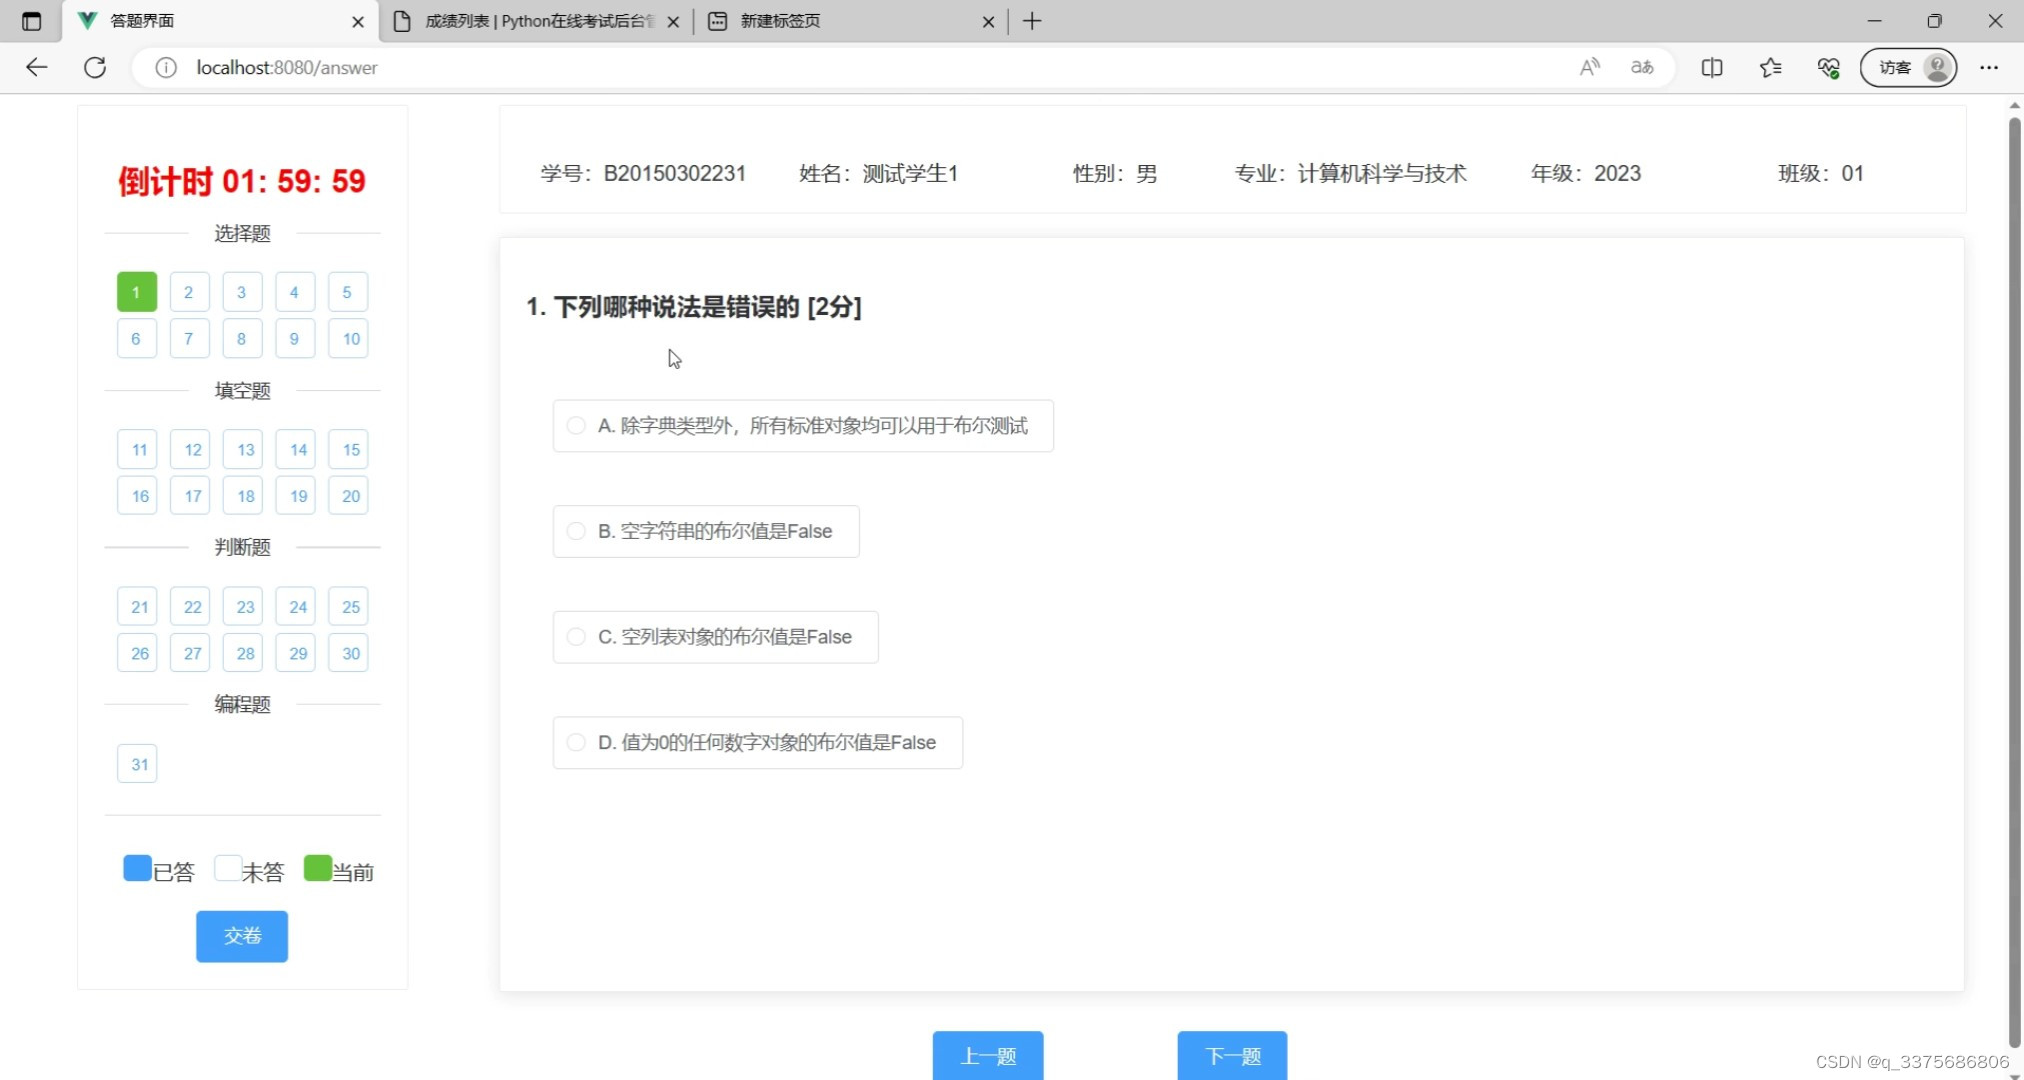Click the blue 已答 legend swatch

[137, 868]
